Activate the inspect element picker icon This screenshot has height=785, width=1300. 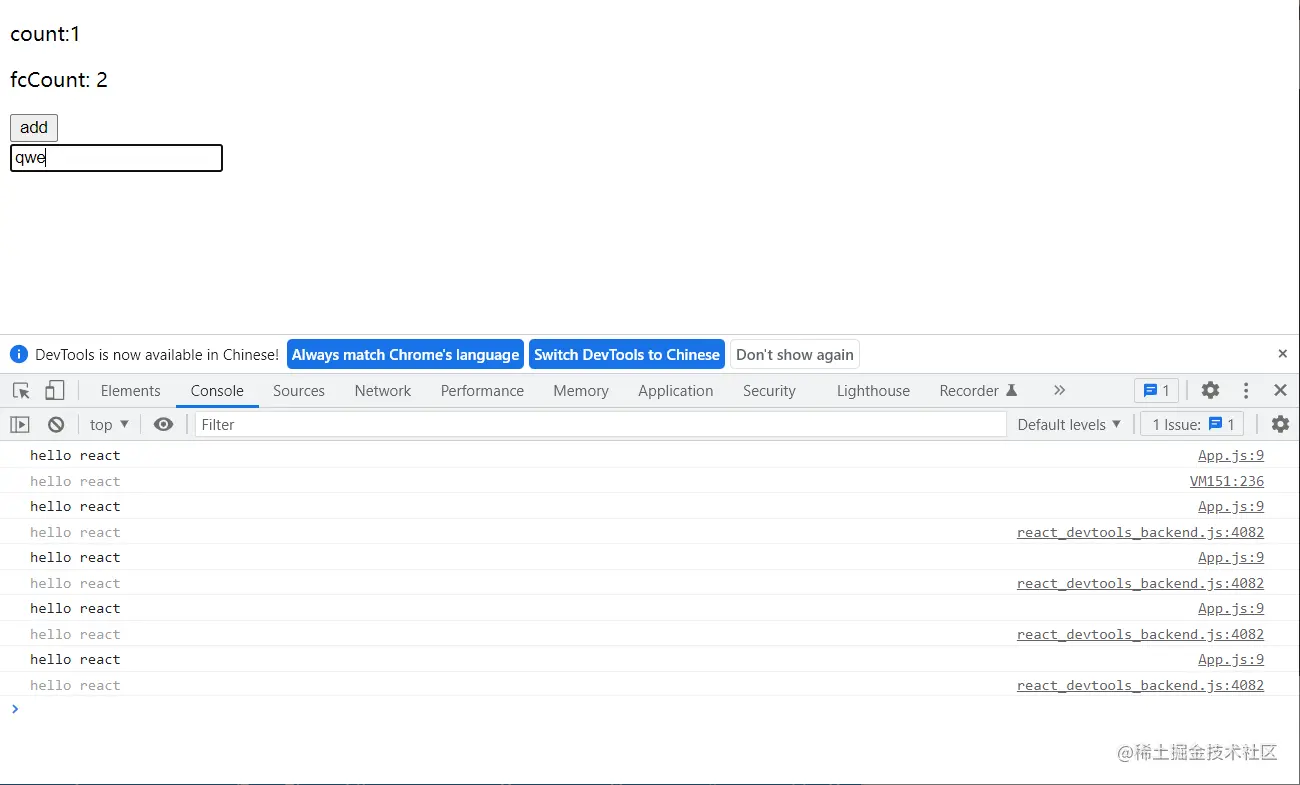pyautogui.click(x=21, y=391)
